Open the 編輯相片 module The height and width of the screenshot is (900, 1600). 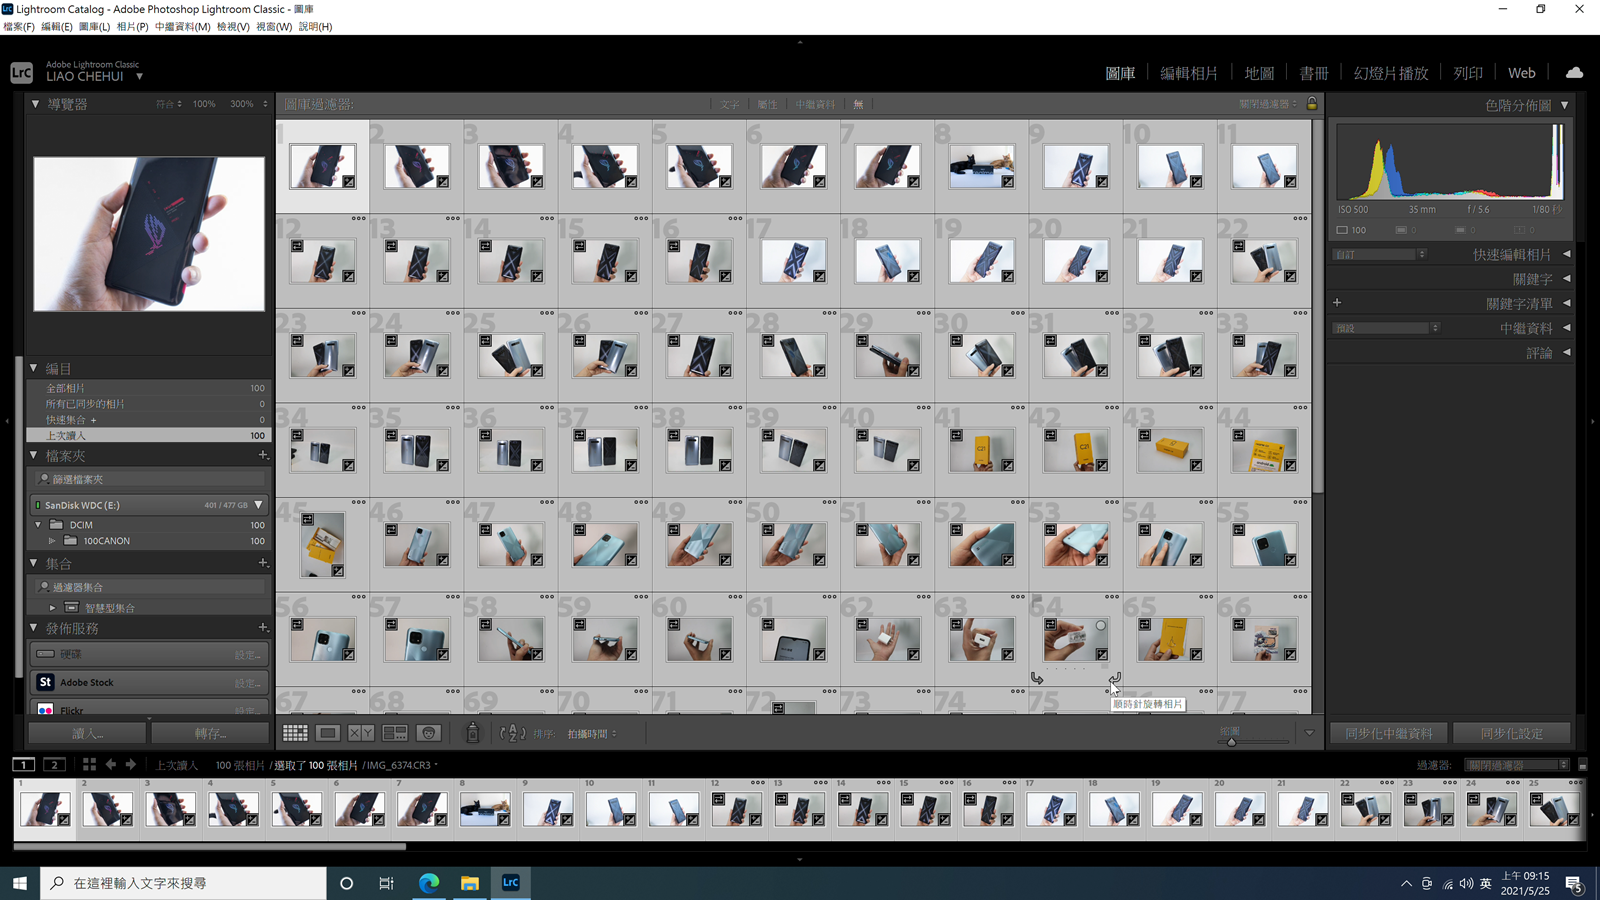(x=1188, y=73)
